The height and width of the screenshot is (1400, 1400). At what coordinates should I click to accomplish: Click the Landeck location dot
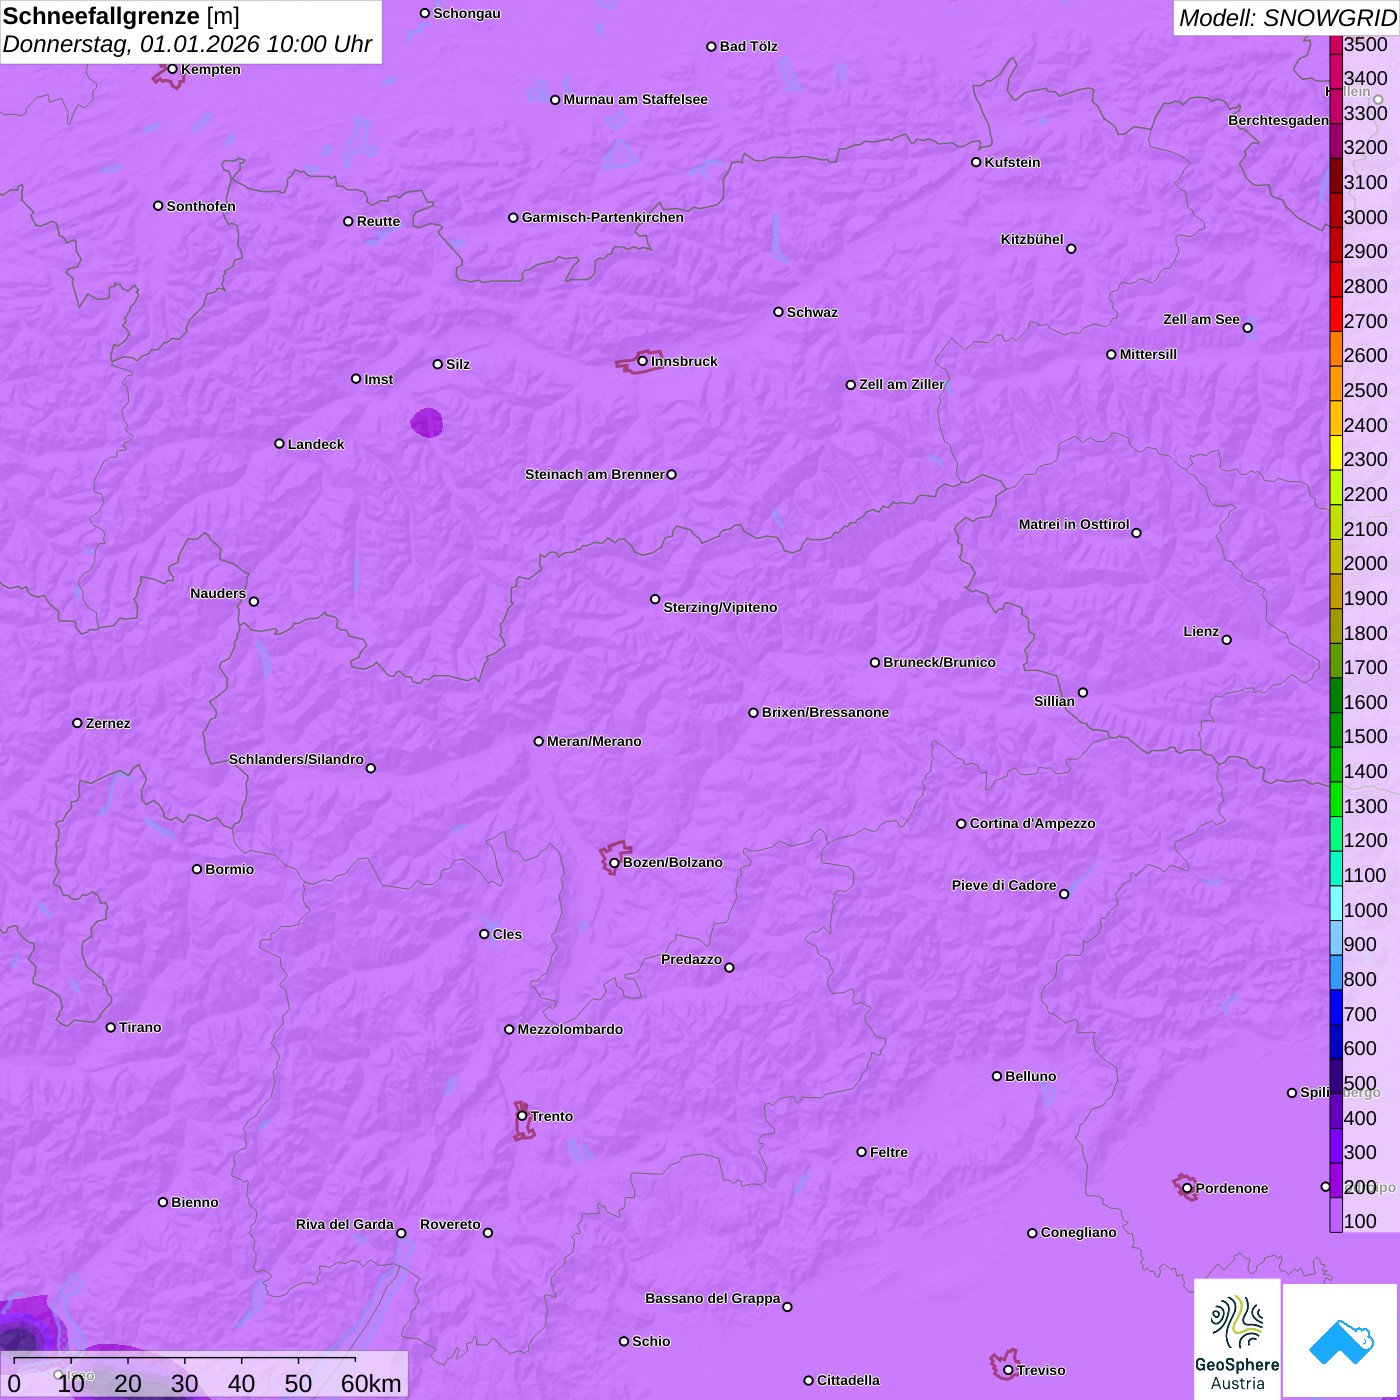pos(279,444)
